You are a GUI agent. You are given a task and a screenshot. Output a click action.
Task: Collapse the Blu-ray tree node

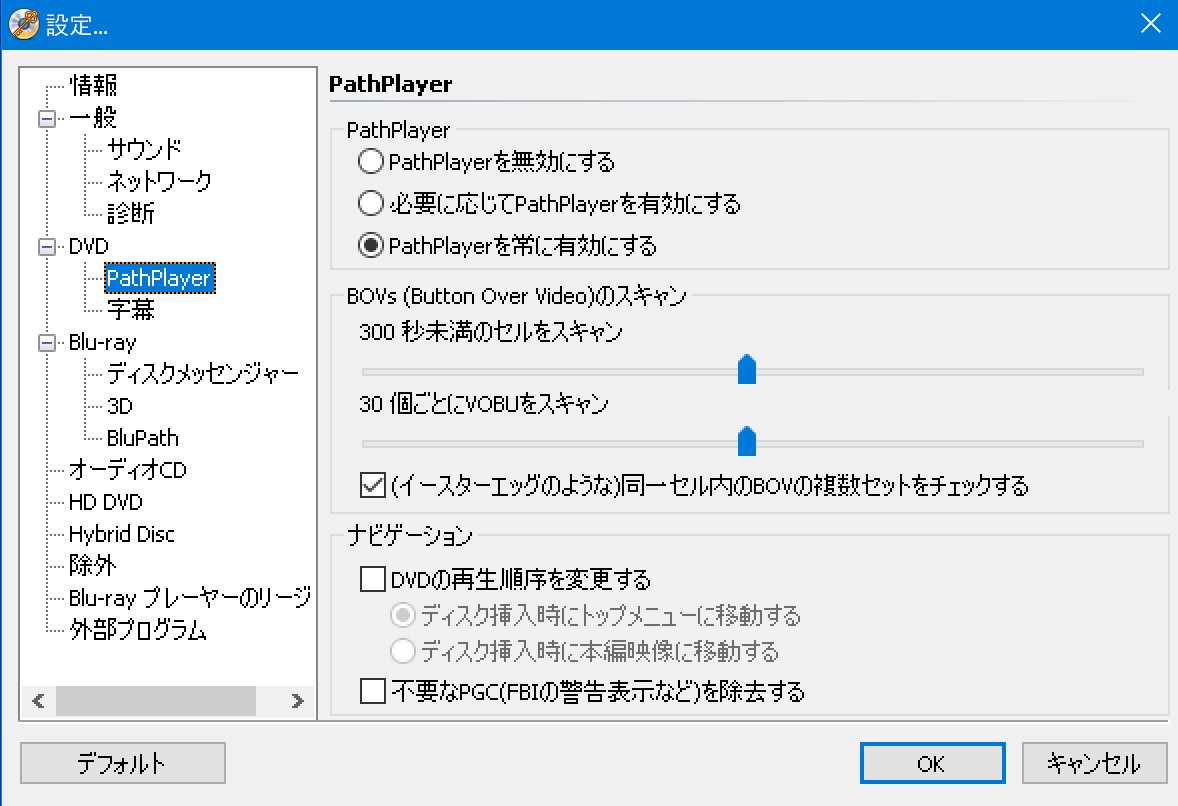pos(47,343)
